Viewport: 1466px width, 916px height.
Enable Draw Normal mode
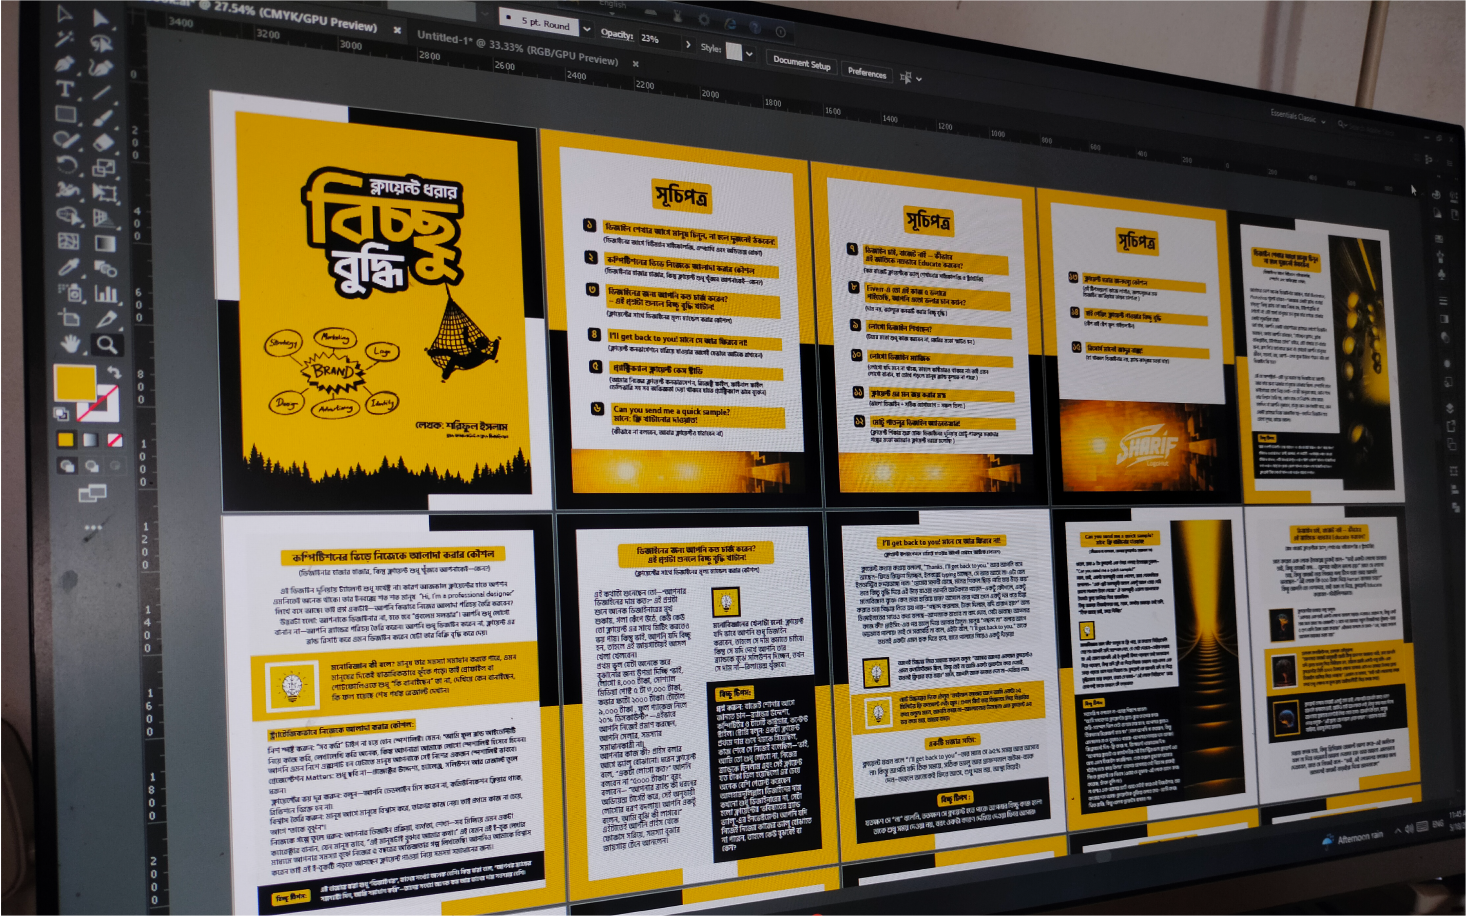pyautogui.click(x=67, y=466)
